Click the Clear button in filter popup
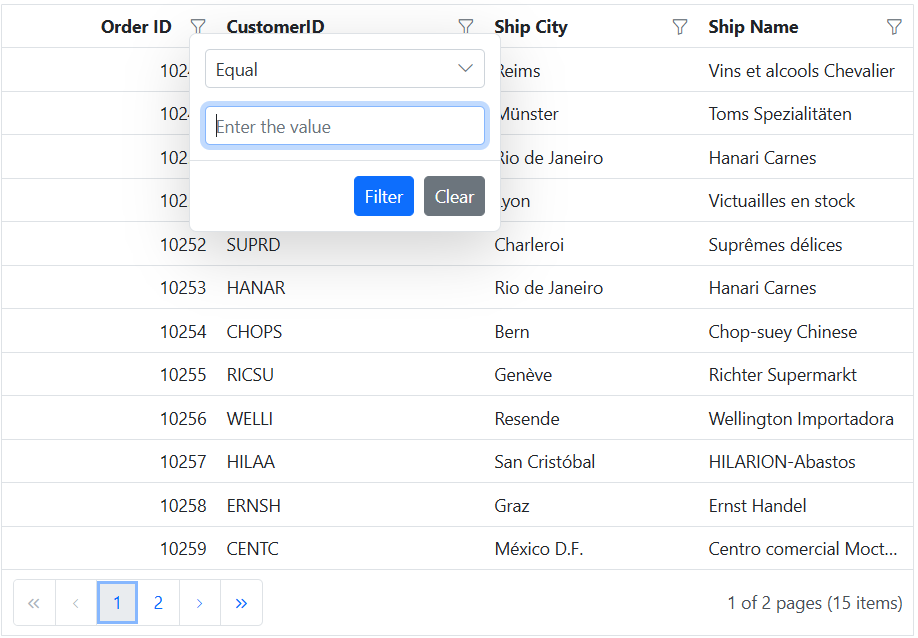 454,196
